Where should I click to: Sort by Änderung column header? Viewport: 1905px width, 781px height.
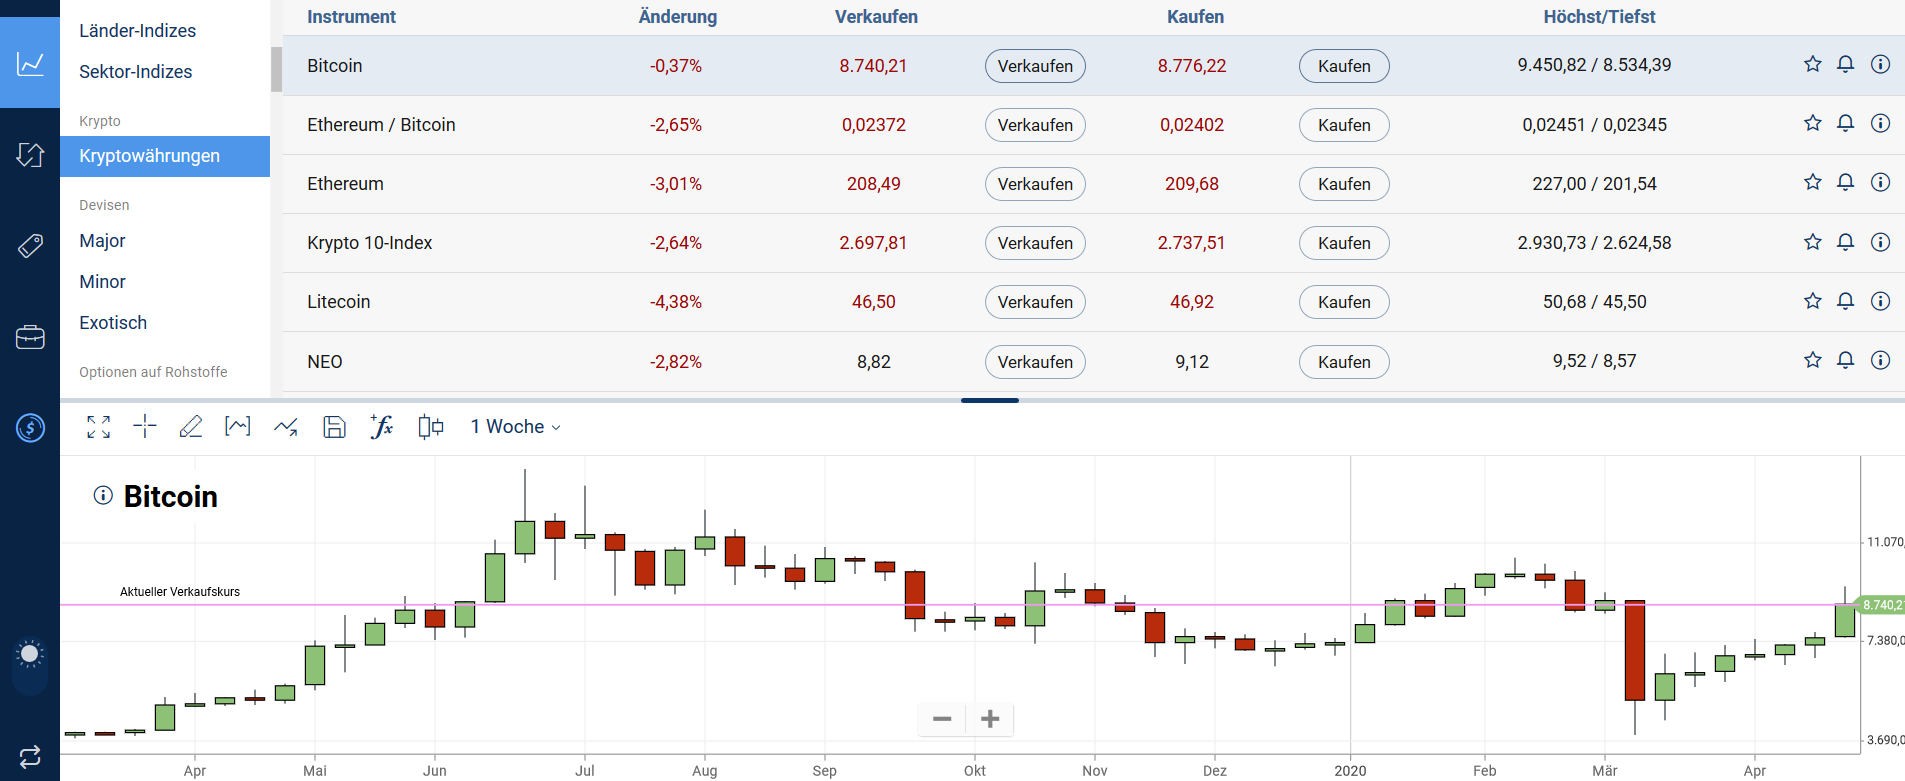678,17
